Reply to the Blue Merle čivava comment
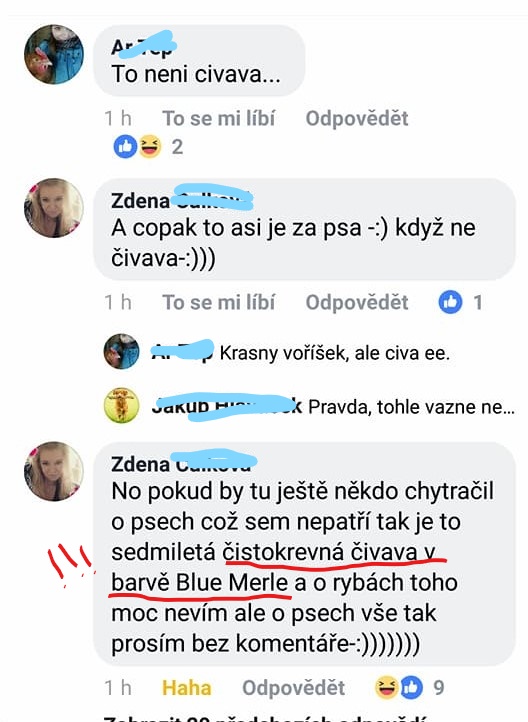The width and height of the screenshot is (528, 722). 293,688
